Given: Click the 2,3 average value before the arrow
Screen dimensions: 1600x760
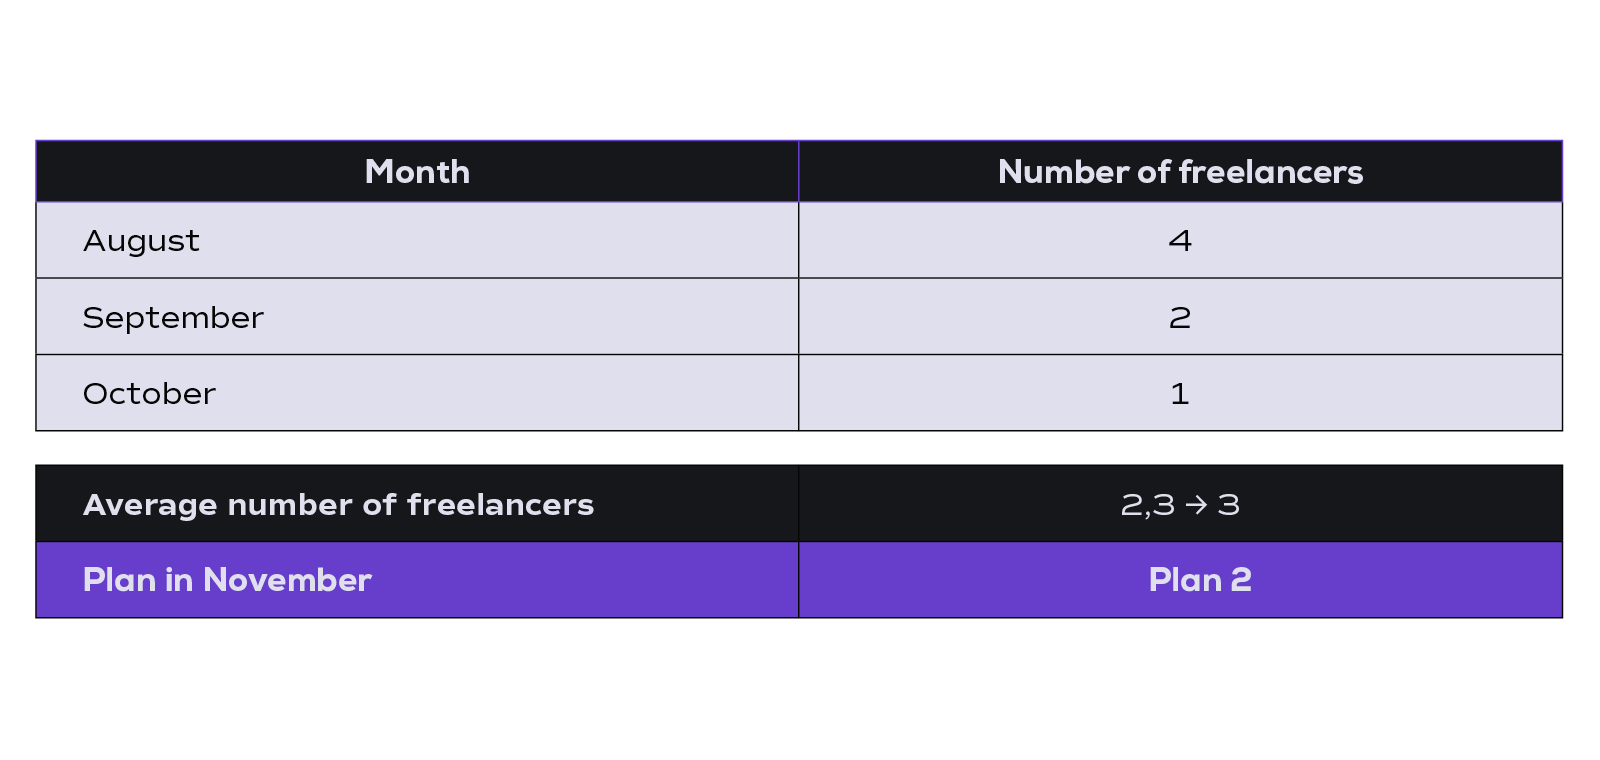Looking at the screenshot, I should tap(1148, 505).
